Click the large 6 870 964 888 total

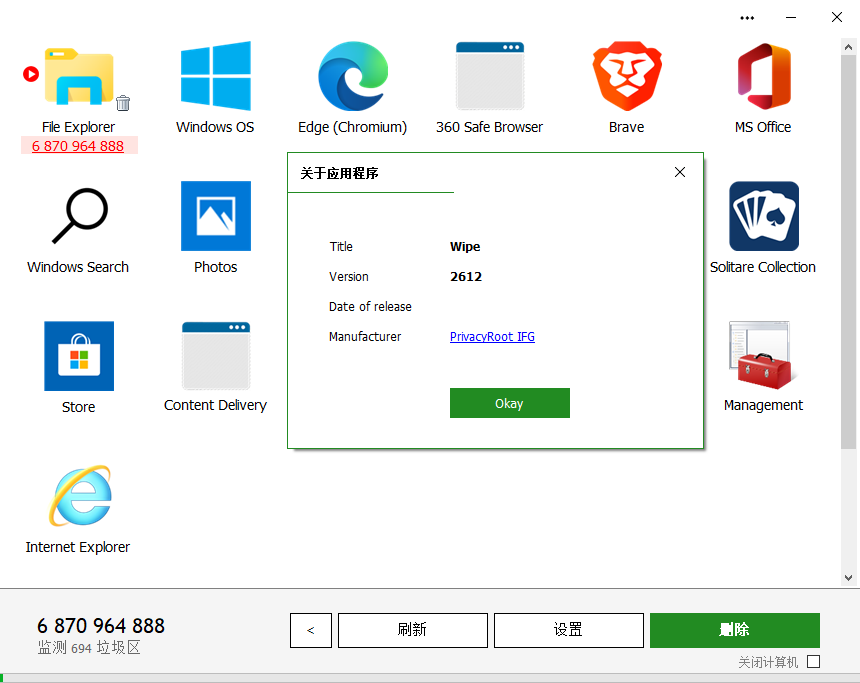click(101, 626)
